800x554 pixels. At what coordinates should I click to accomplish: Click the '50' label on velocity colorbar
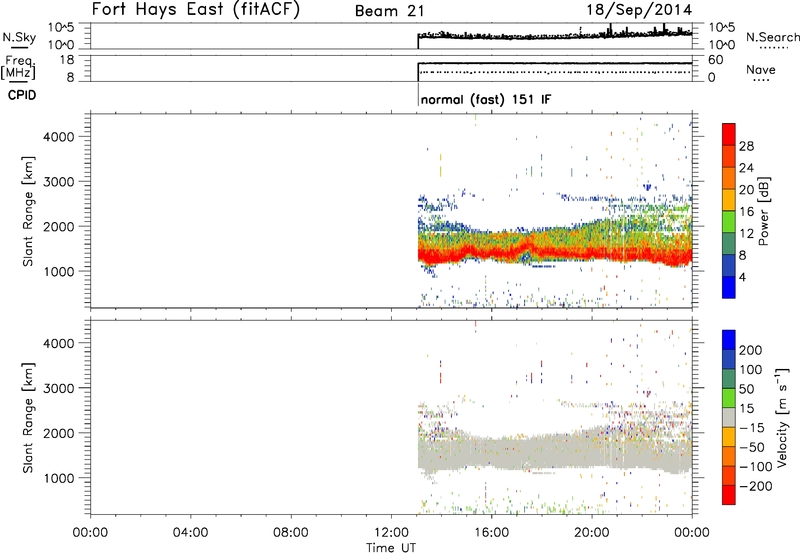(746, 389)
